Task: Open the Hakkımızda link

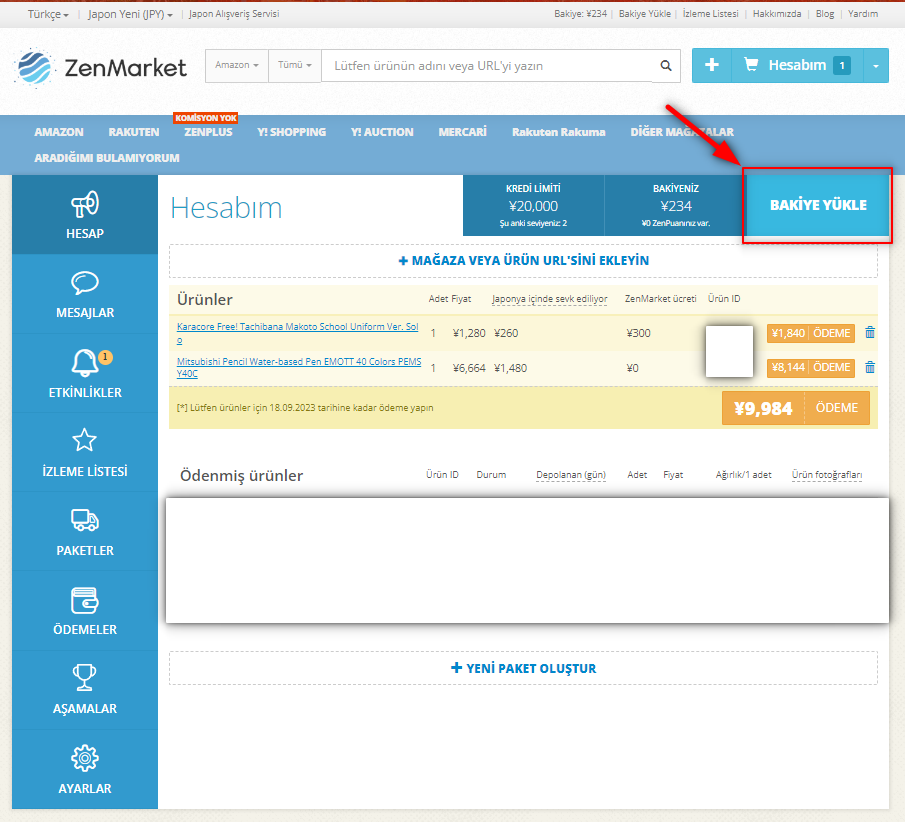Action: [x=777, y=14]
